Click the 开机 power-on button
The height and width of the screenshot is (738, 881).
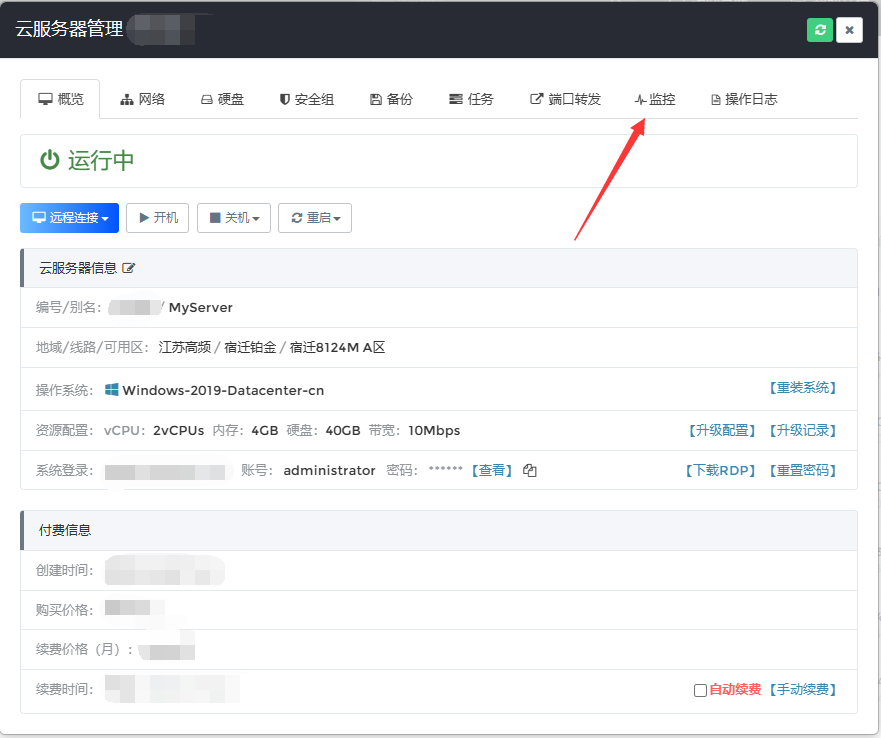[x=157, y=218]
